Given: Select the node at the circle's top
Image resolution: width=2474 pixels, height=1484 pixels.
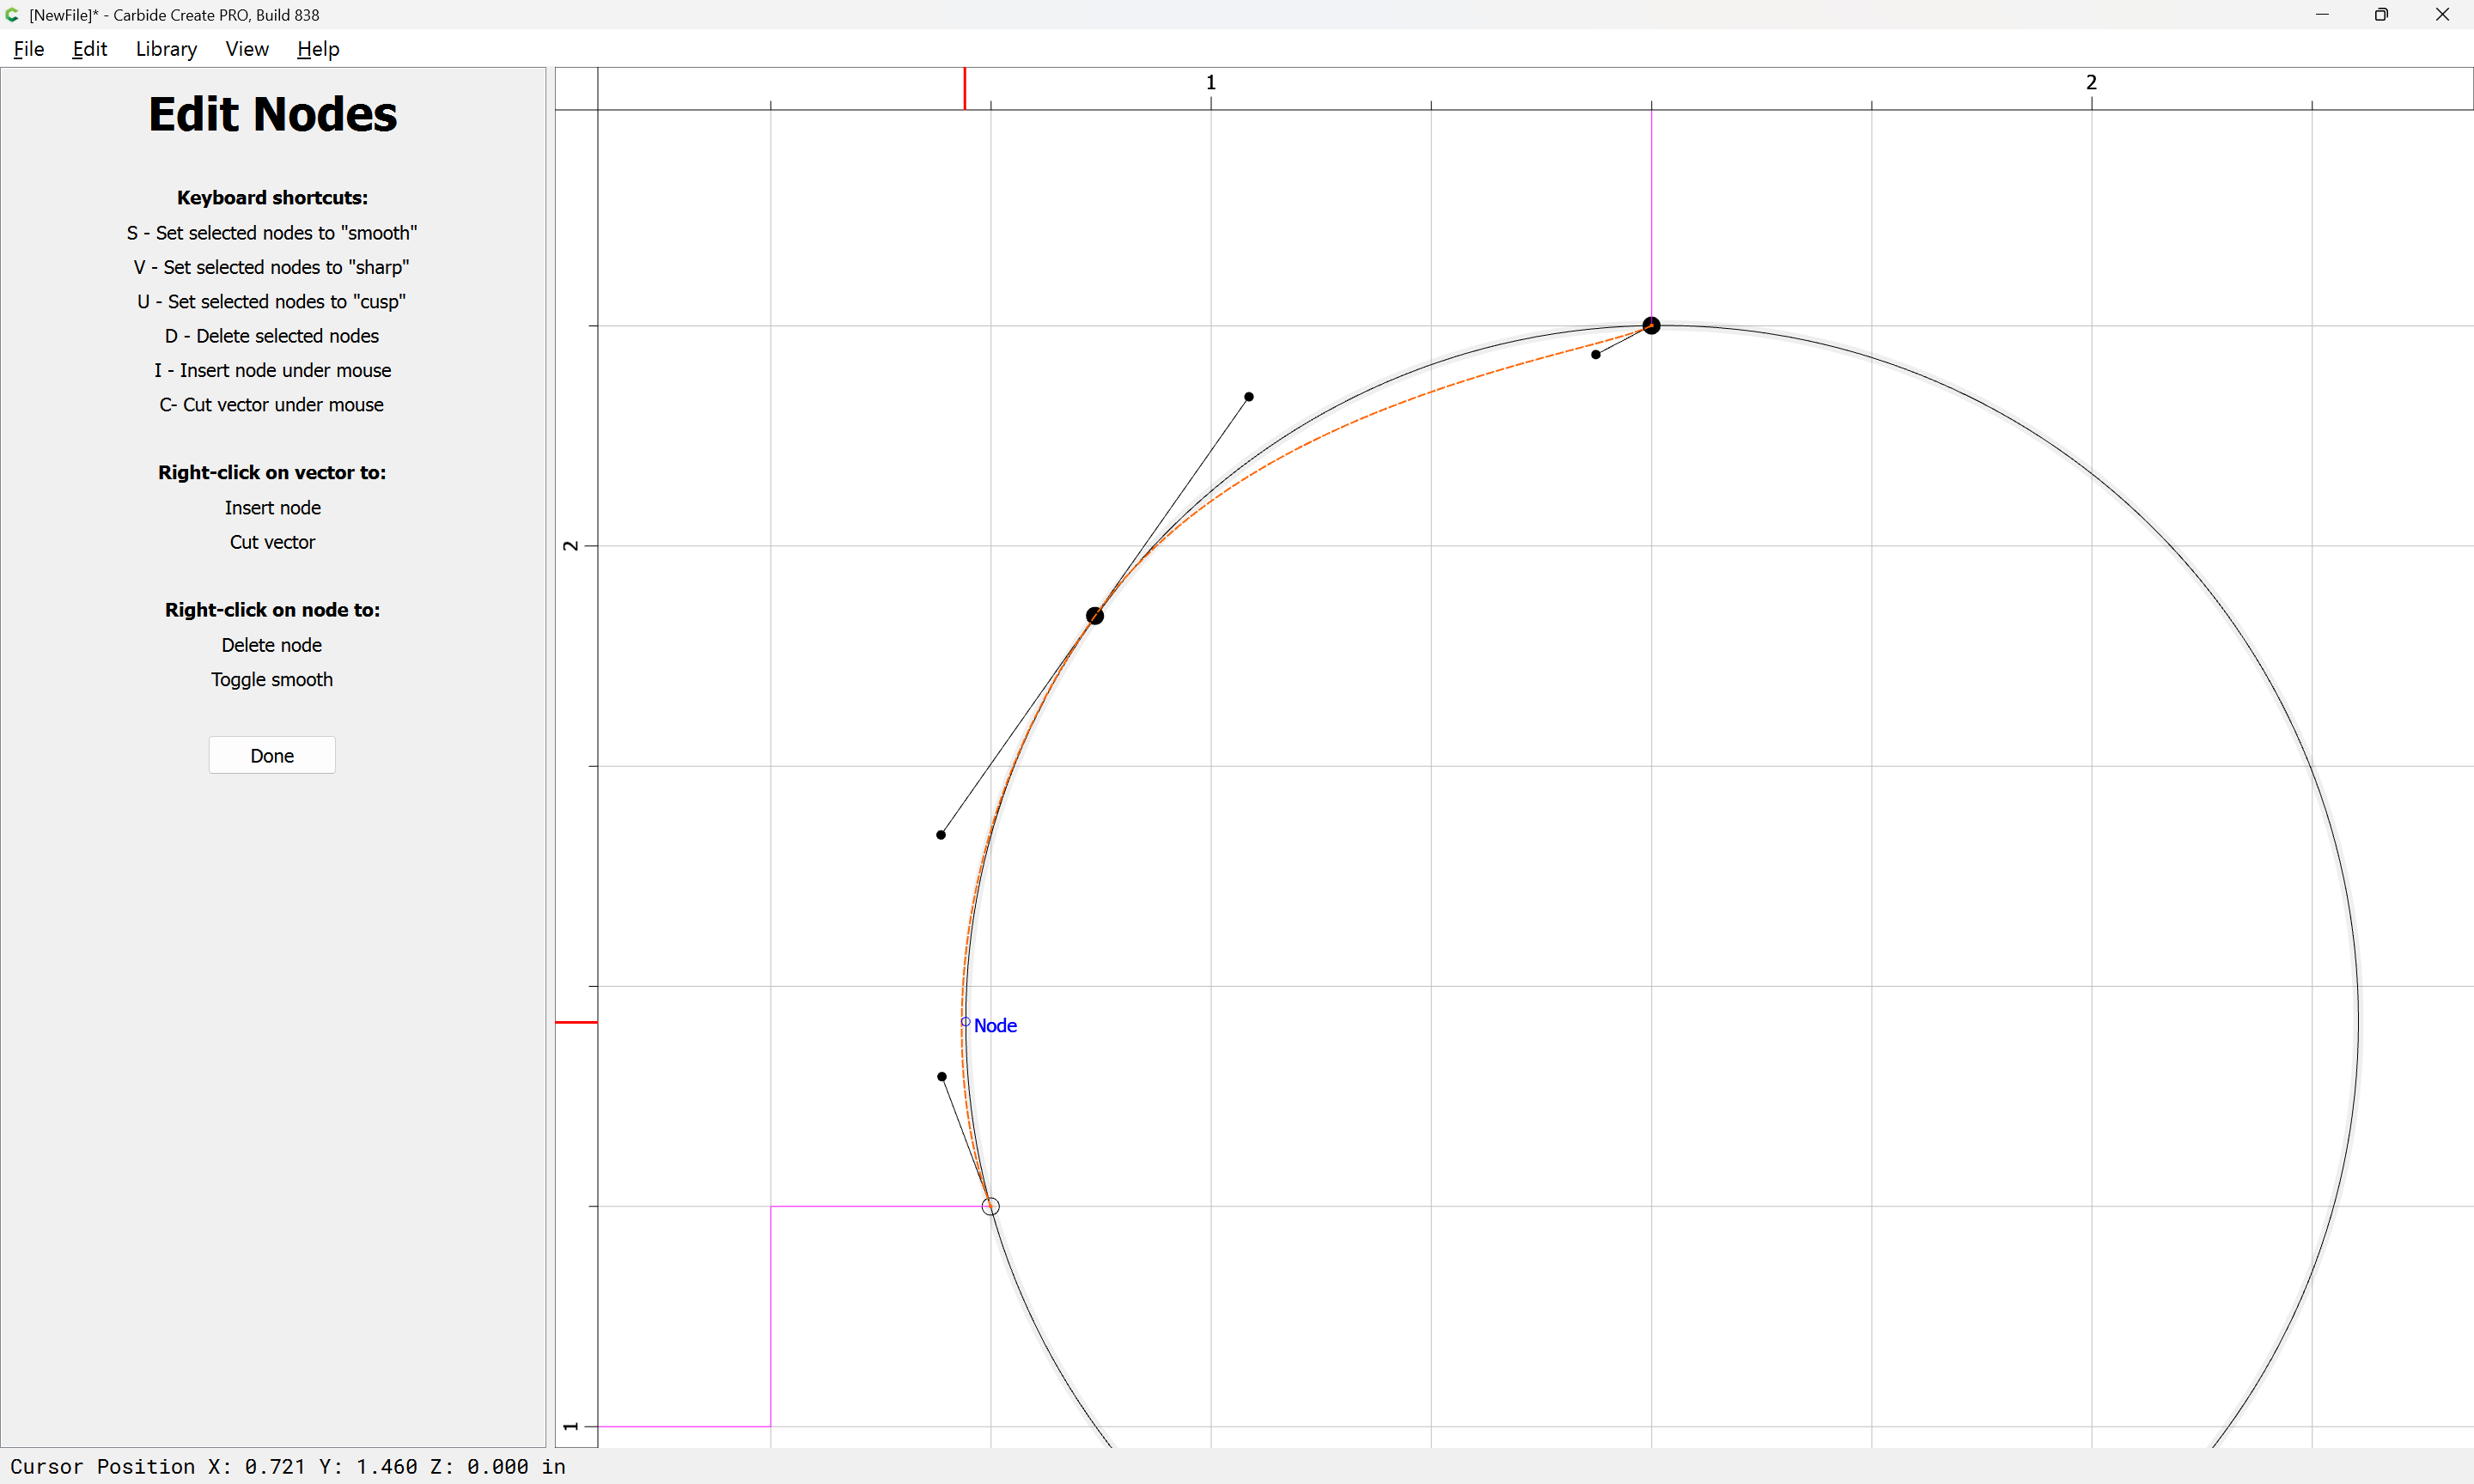Looking at the screenshot, I should pos(1651,325).
